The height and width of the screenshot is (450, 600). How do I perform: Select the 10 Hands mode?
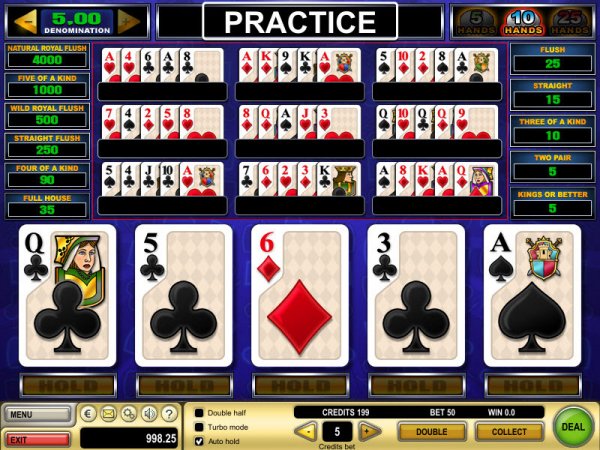click(x=523, y=22)
